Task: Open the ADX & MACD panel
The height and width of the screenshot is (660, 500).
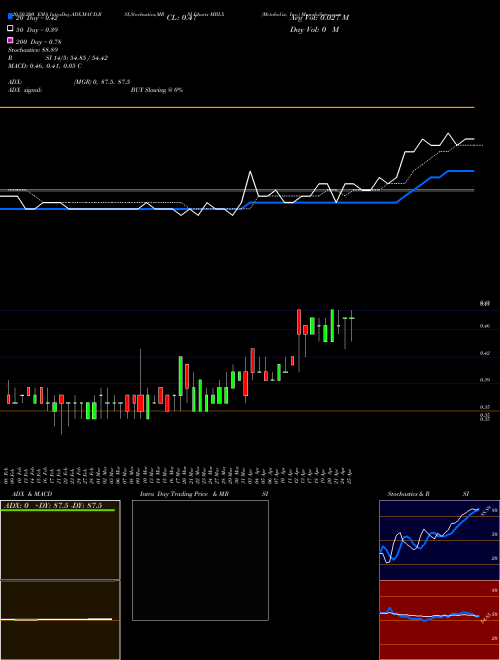Action: [60, 580]
